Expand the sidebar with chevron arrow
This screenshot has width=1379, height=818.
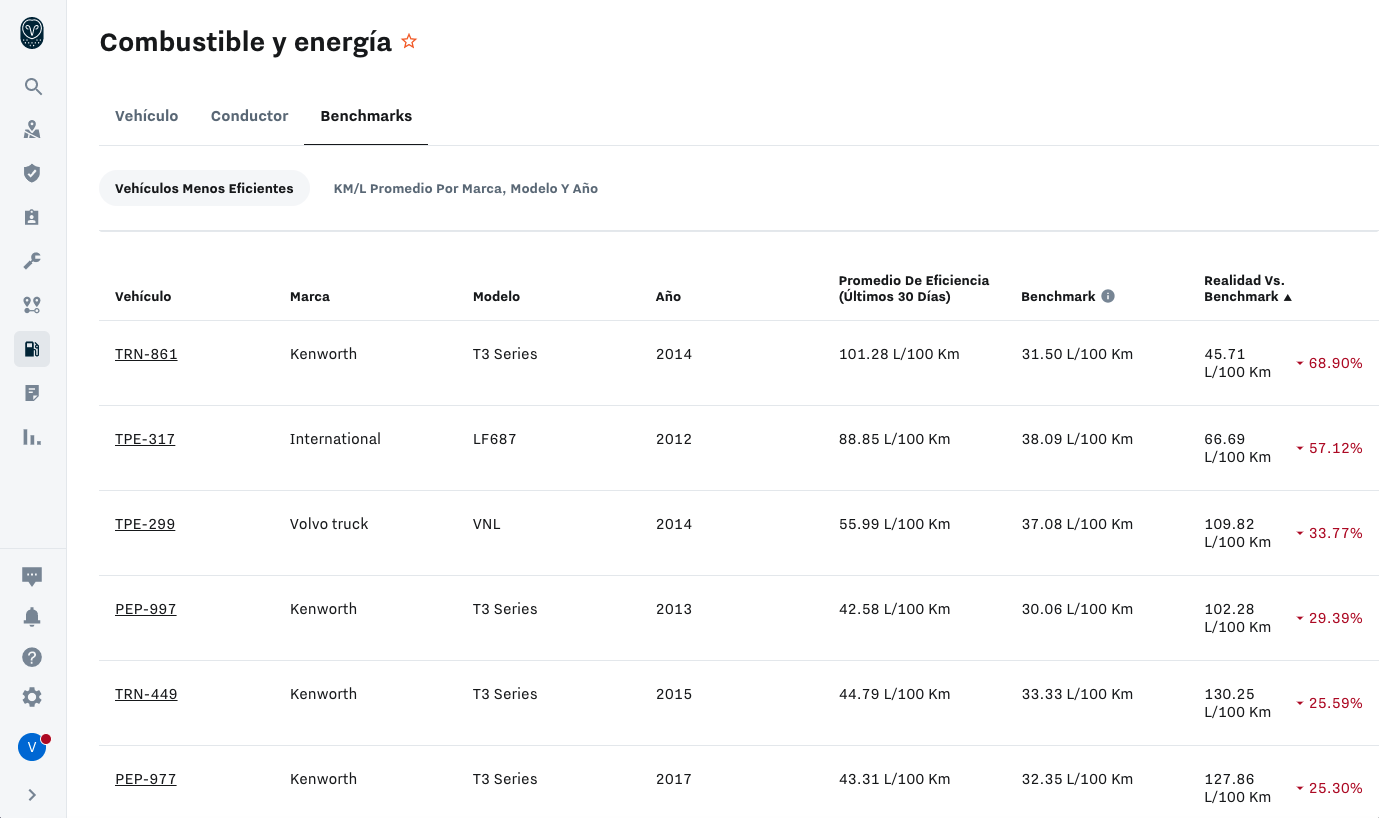32,795
